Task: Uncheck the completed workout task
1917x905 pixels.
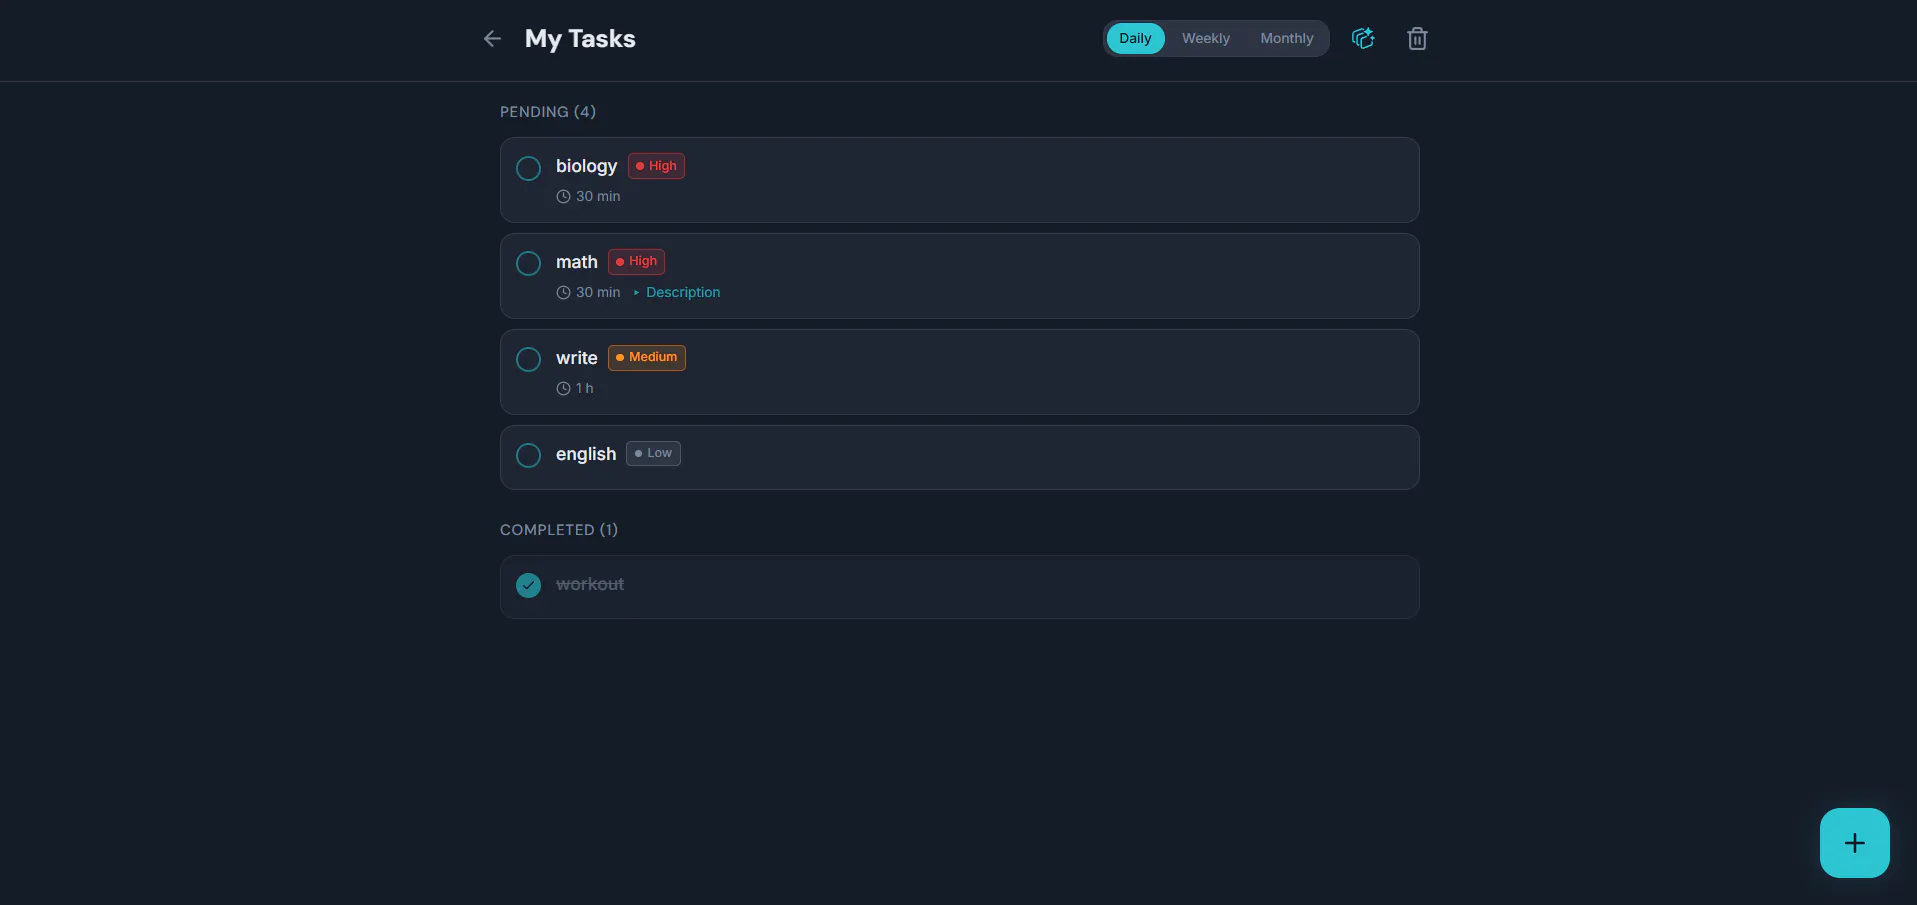Action: (528, 586)
